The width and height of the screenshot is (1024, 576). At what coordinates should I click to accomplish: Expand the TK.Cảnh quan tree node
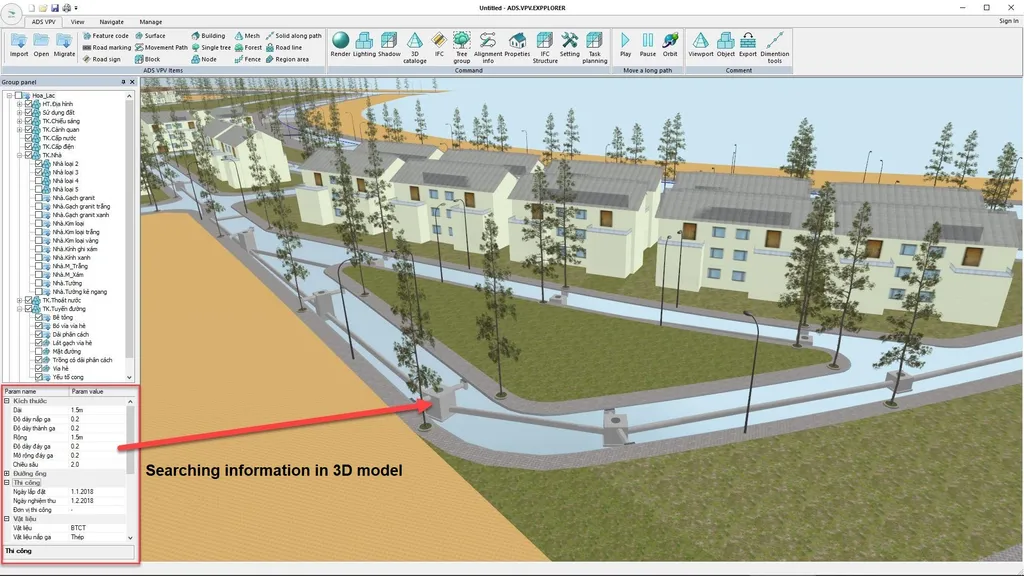(x=20, y=129)
